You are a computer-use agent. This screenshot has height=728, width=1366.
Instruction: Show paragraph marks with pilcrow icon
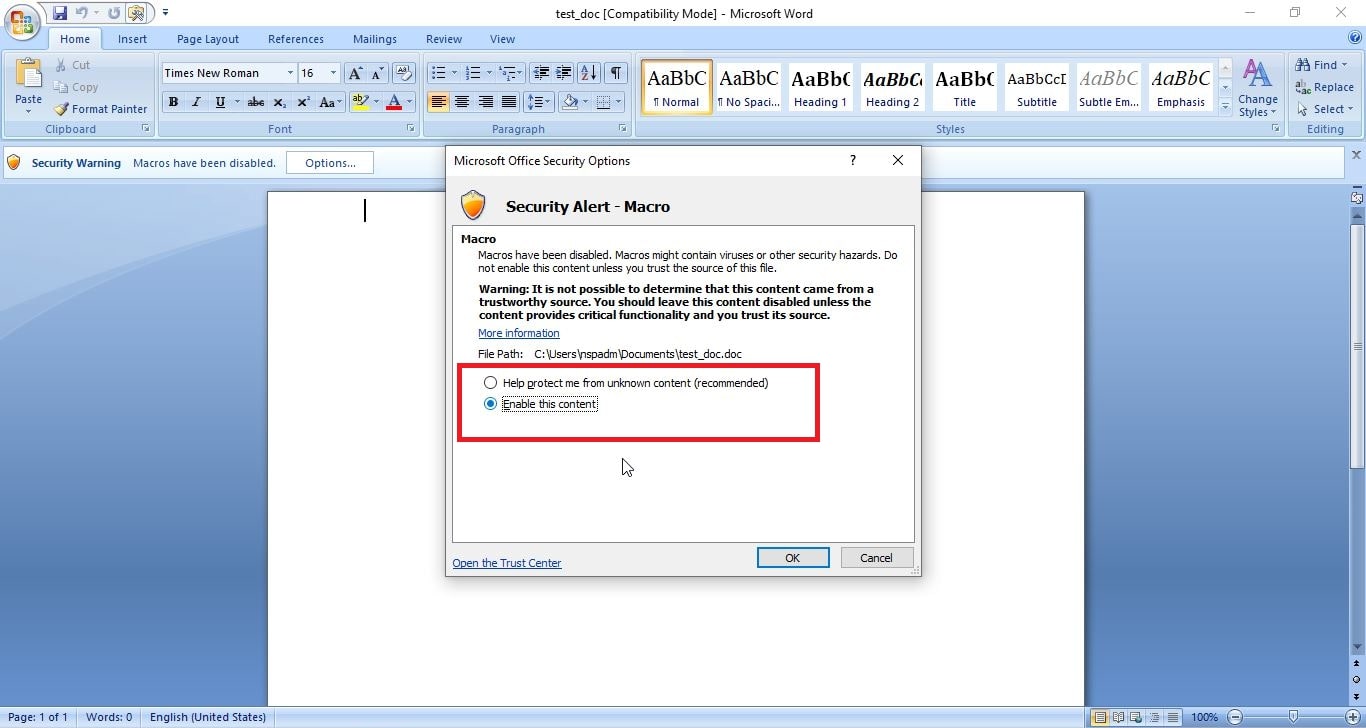click(x=616, y=73)
